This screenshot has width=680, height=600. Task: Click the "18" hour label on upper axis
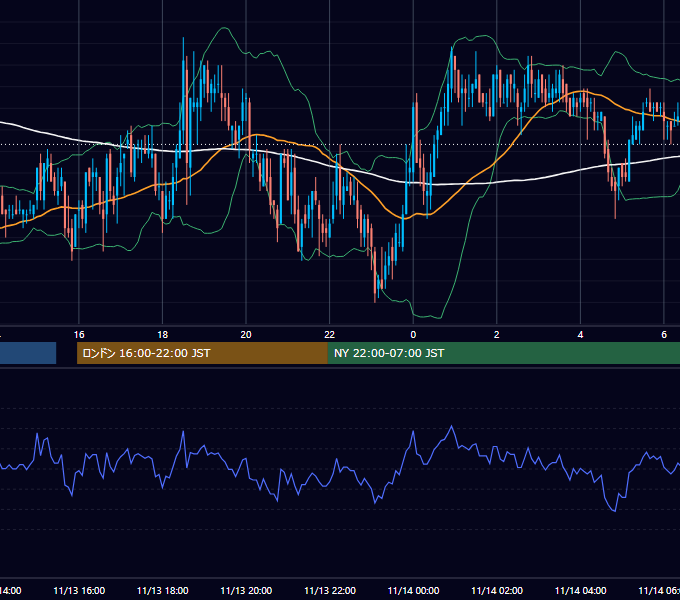[162, 335]
